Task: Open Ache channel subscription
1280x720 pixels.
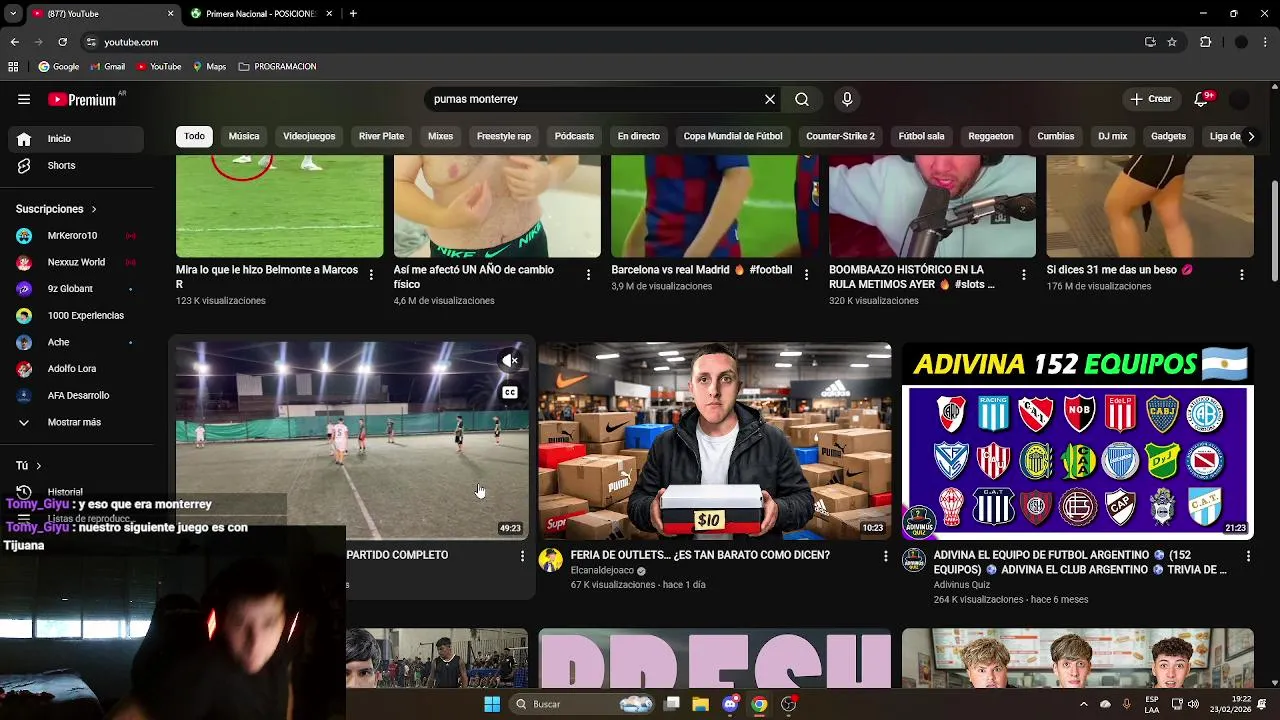Action: click(78, 342)
